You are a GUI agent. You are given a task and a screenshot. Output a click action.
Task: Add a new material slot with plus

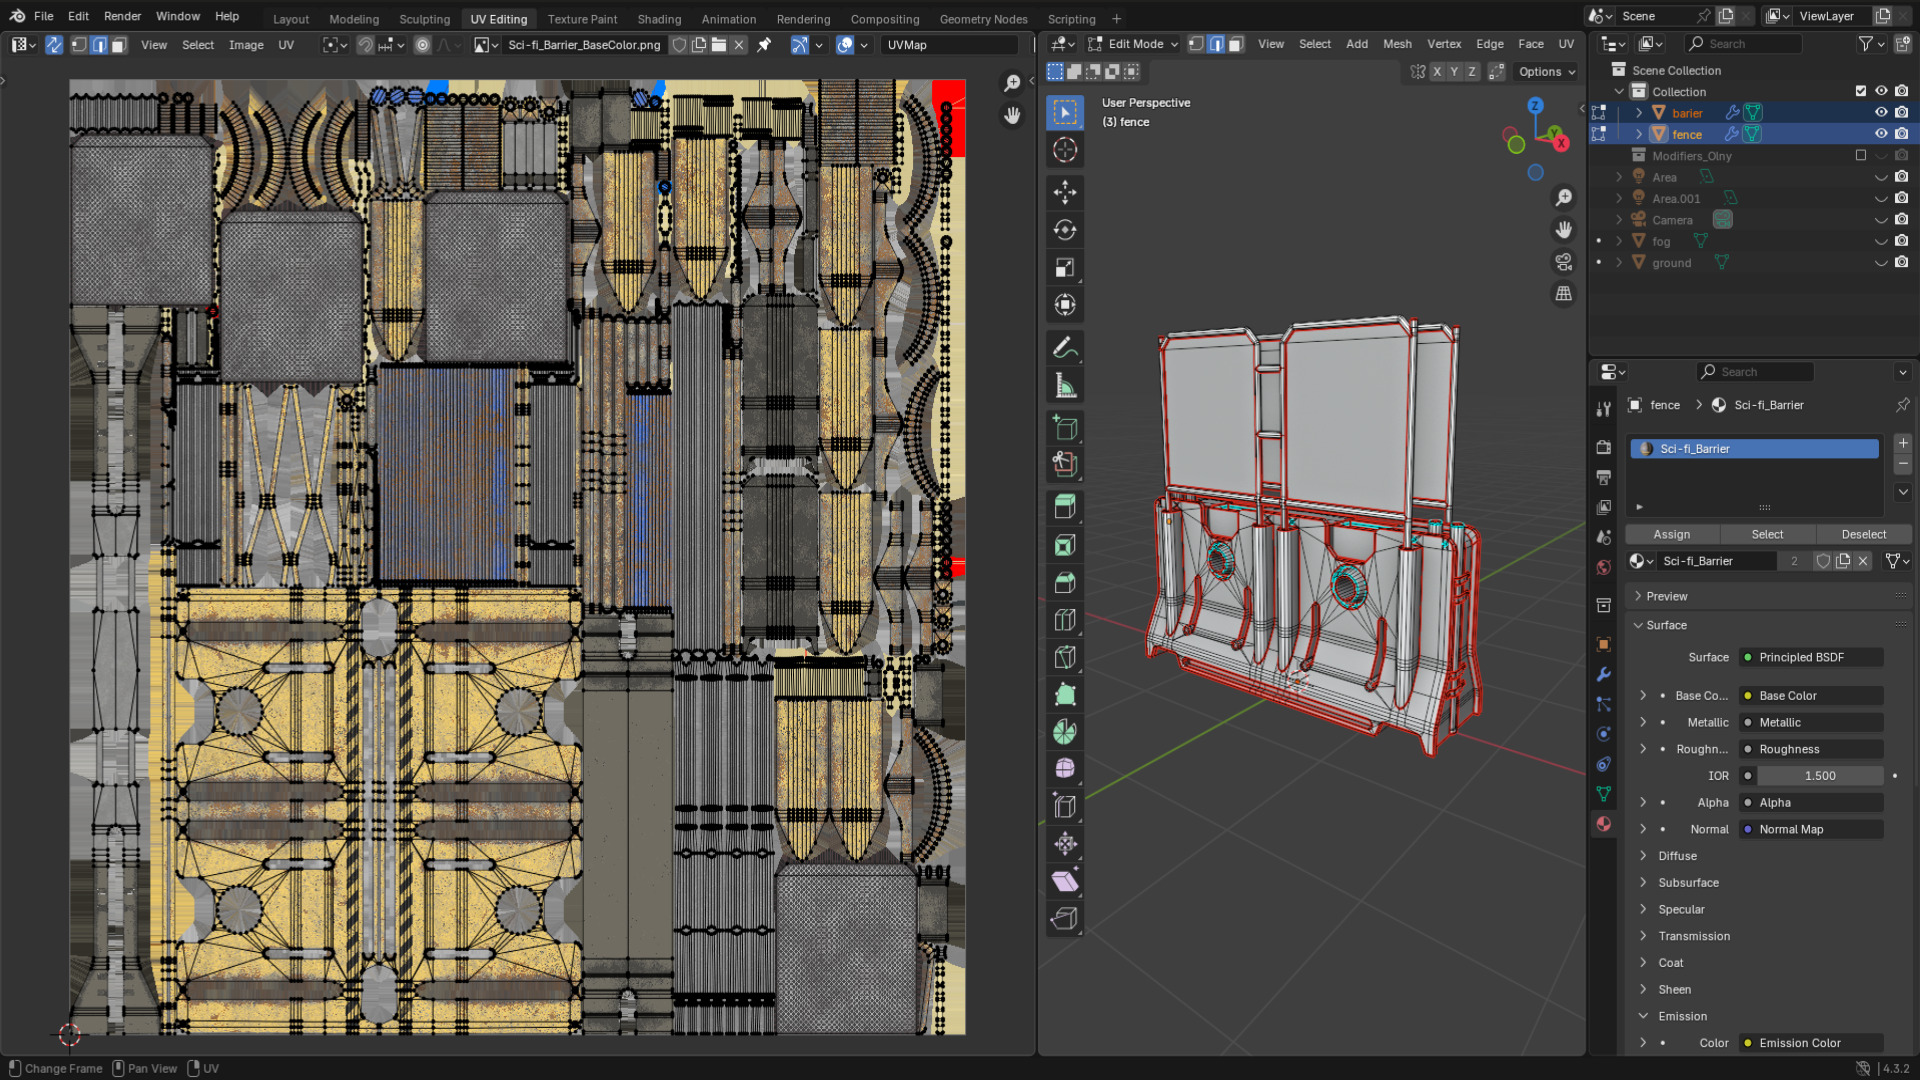(1903, 443)
